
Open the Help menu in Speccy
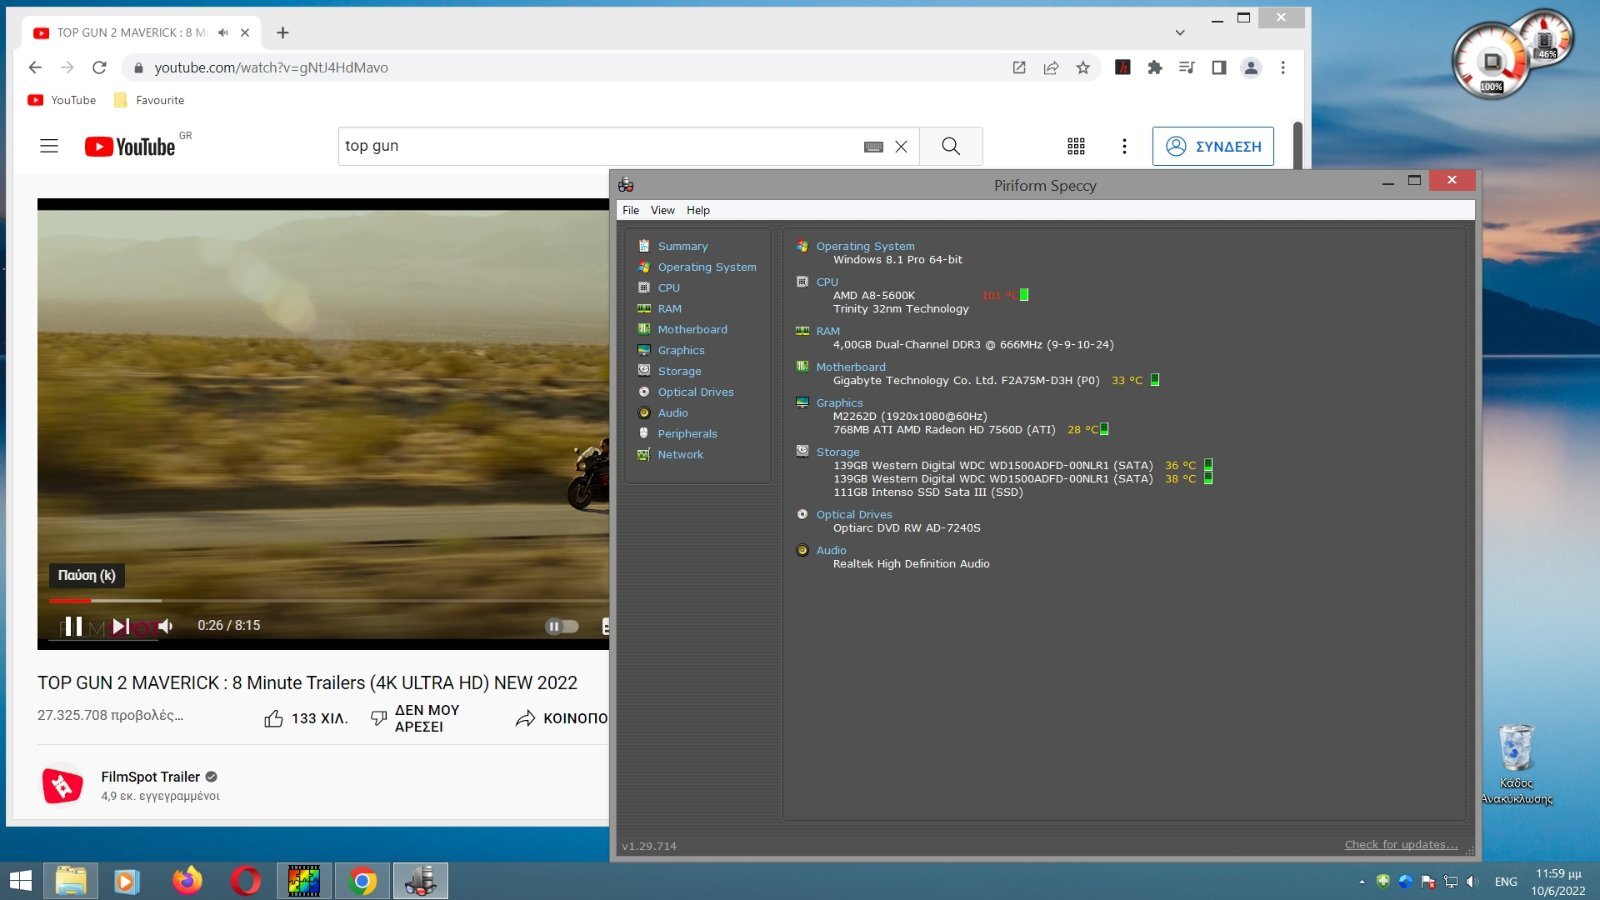click(698, 210)
